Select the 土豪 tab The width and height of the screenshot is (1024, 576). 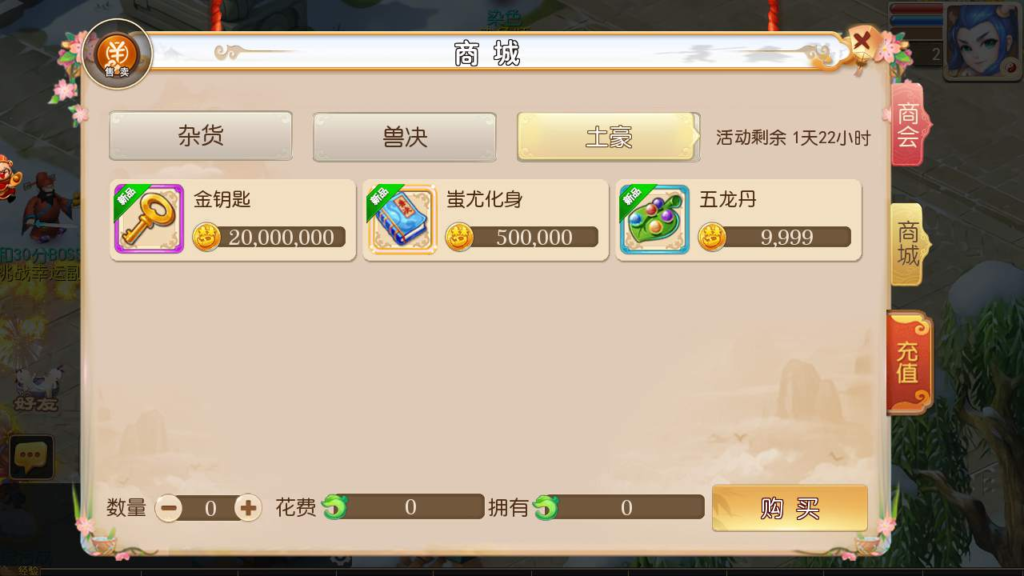(609, 137)
